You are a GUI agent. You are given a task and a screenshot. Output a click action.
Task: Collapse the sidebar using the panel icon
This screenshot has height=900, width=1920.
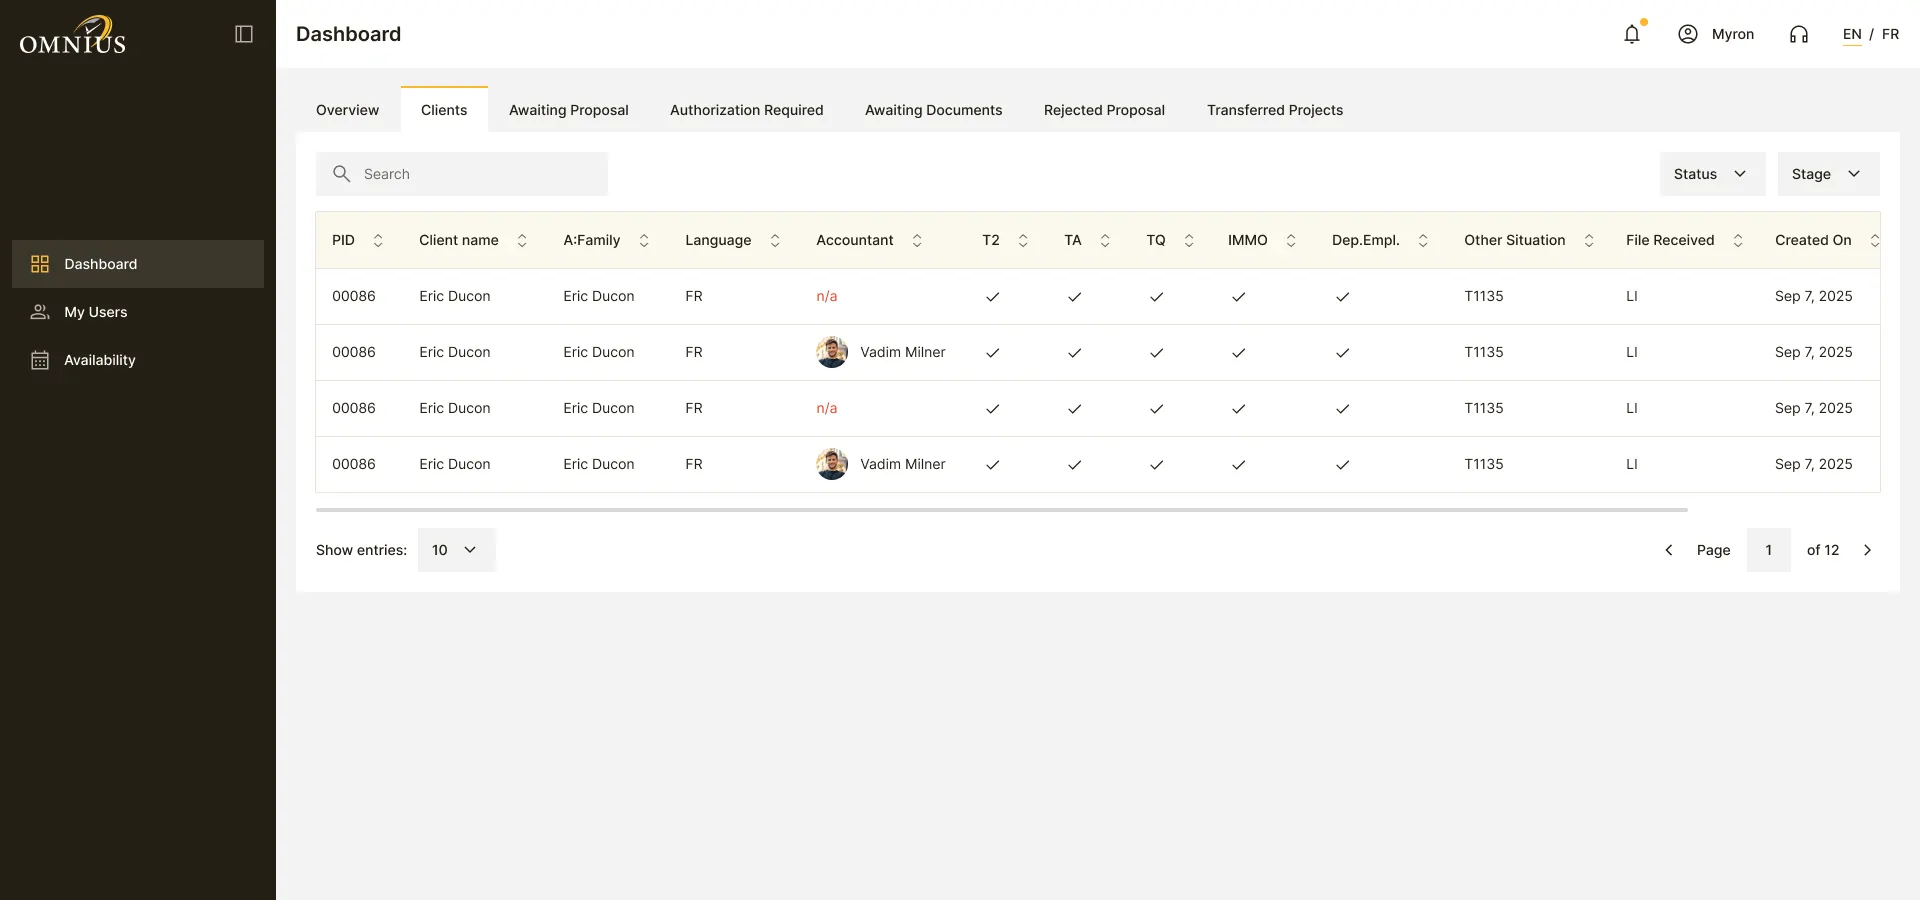[x=244, y=34]
